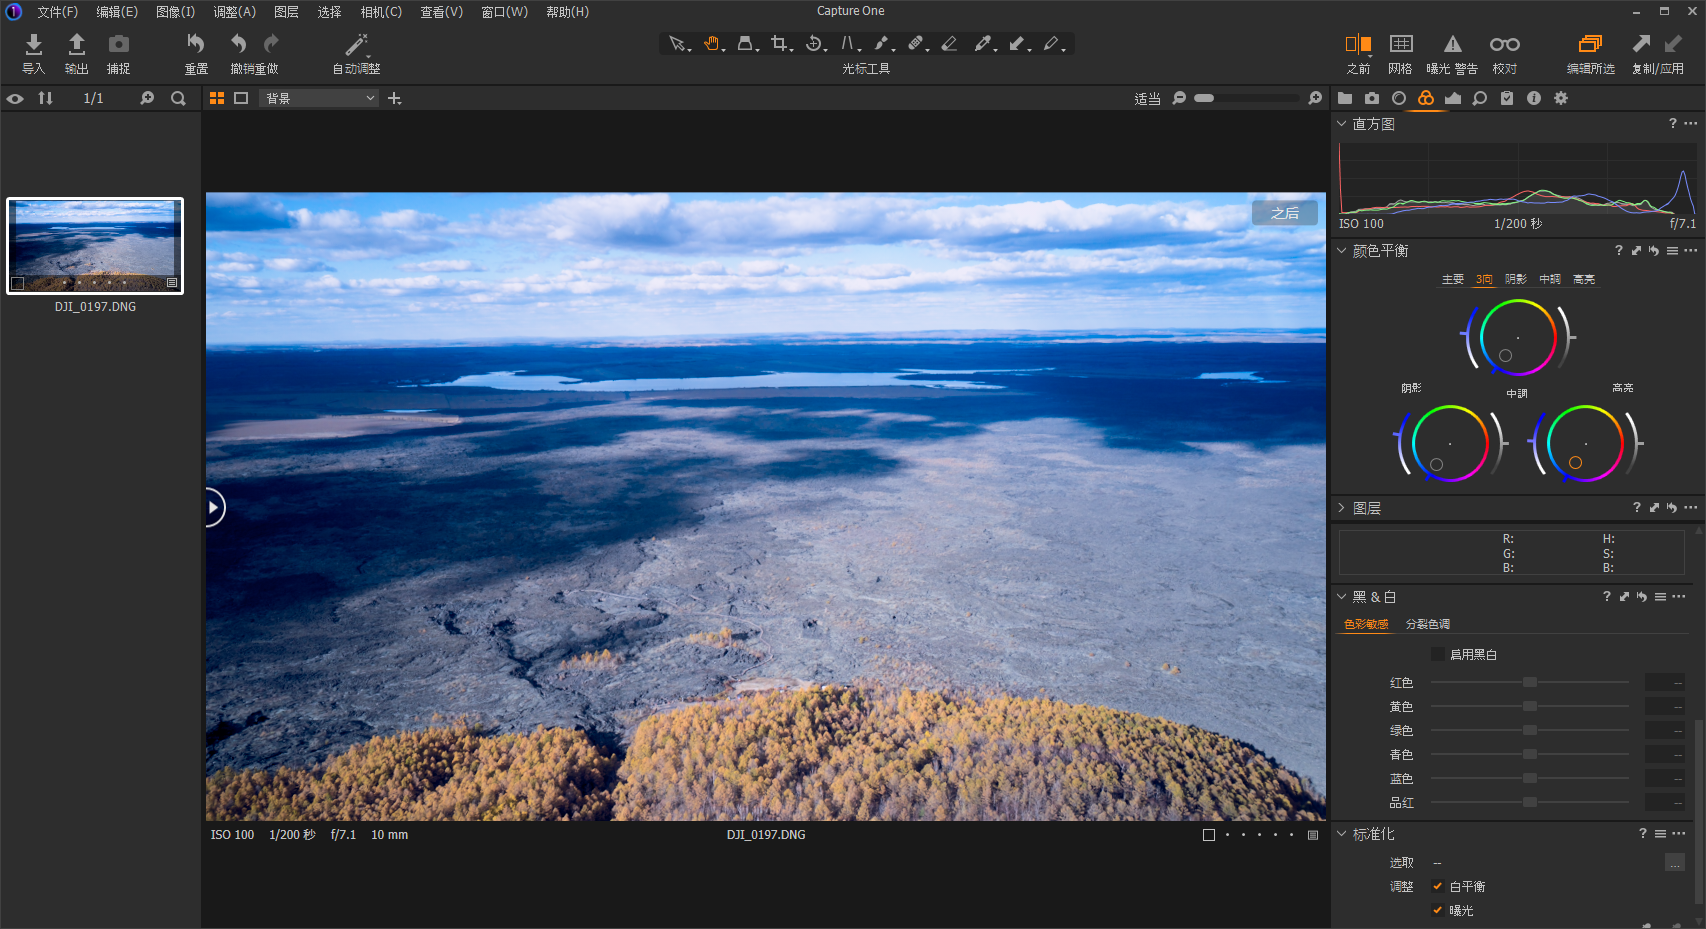Toggle Proofing (校对) glasses icon
Screen dimensions: 1706x929
1505,44
